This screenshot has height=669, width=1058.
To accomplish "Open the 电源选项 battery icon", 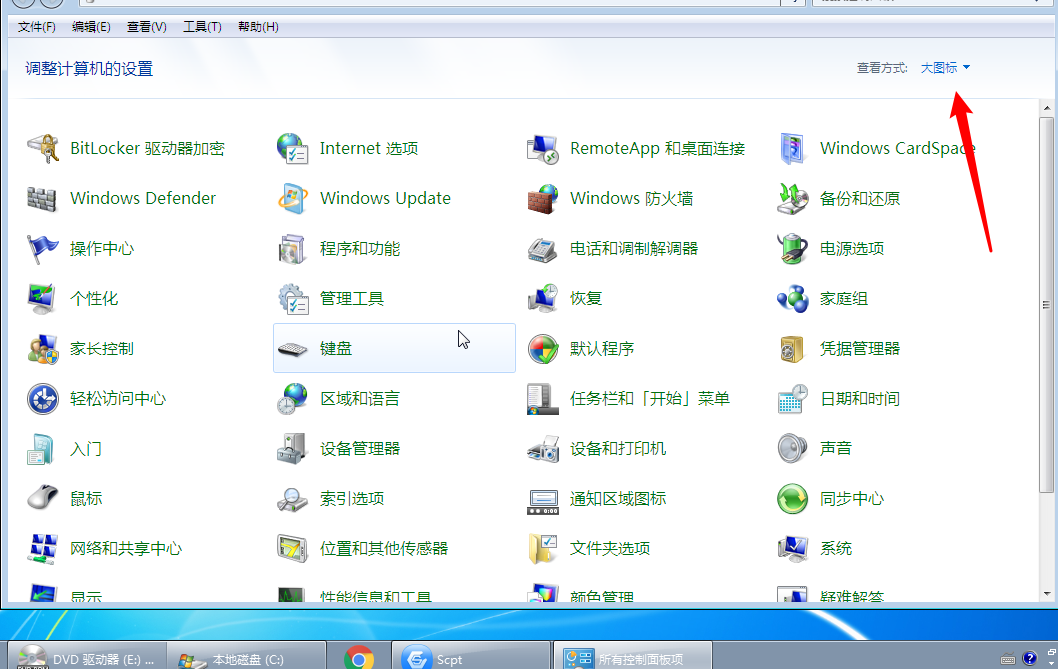I will pyautogui.click(x=793, y=249).
